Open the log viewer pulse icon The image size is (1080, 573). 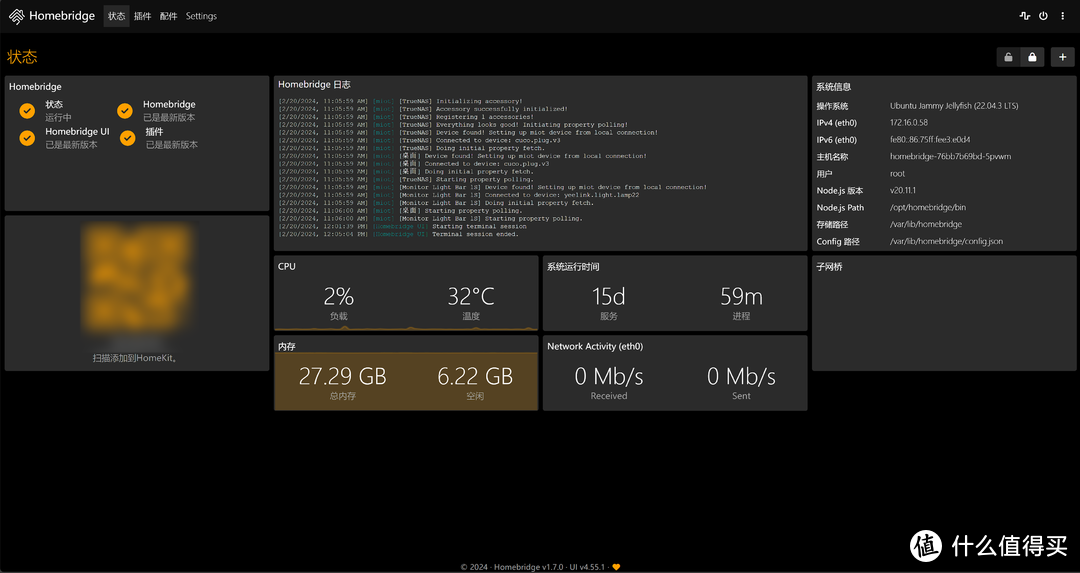click(x=1024, y=16)
